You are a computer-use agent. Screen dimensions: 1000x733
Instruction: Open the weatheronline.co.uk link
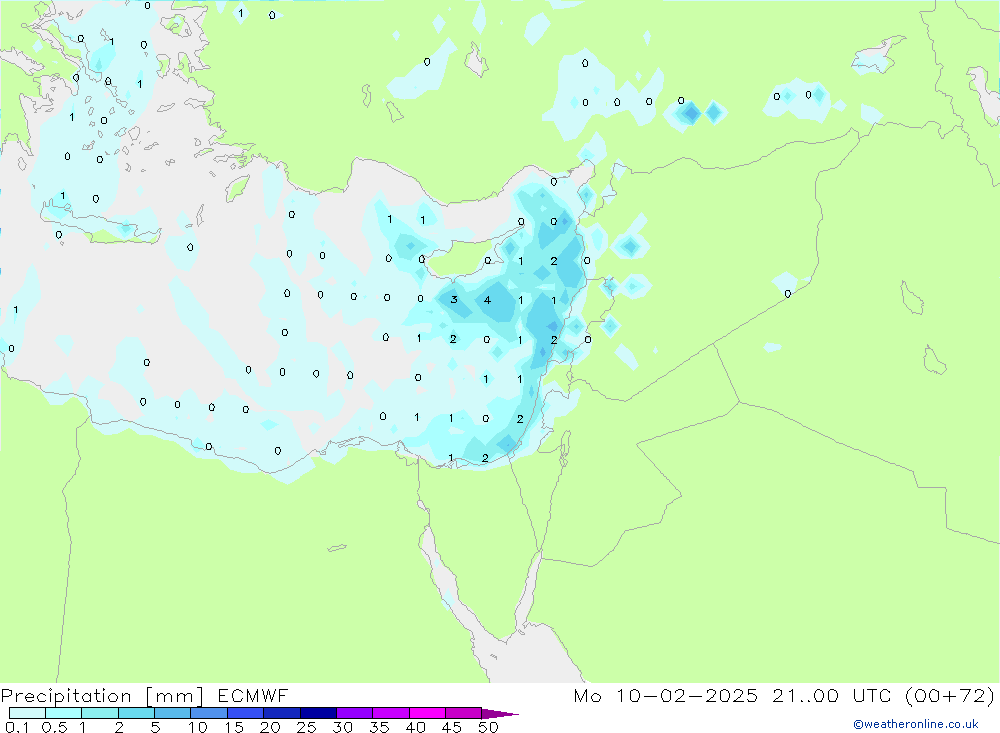pos(916,724)
